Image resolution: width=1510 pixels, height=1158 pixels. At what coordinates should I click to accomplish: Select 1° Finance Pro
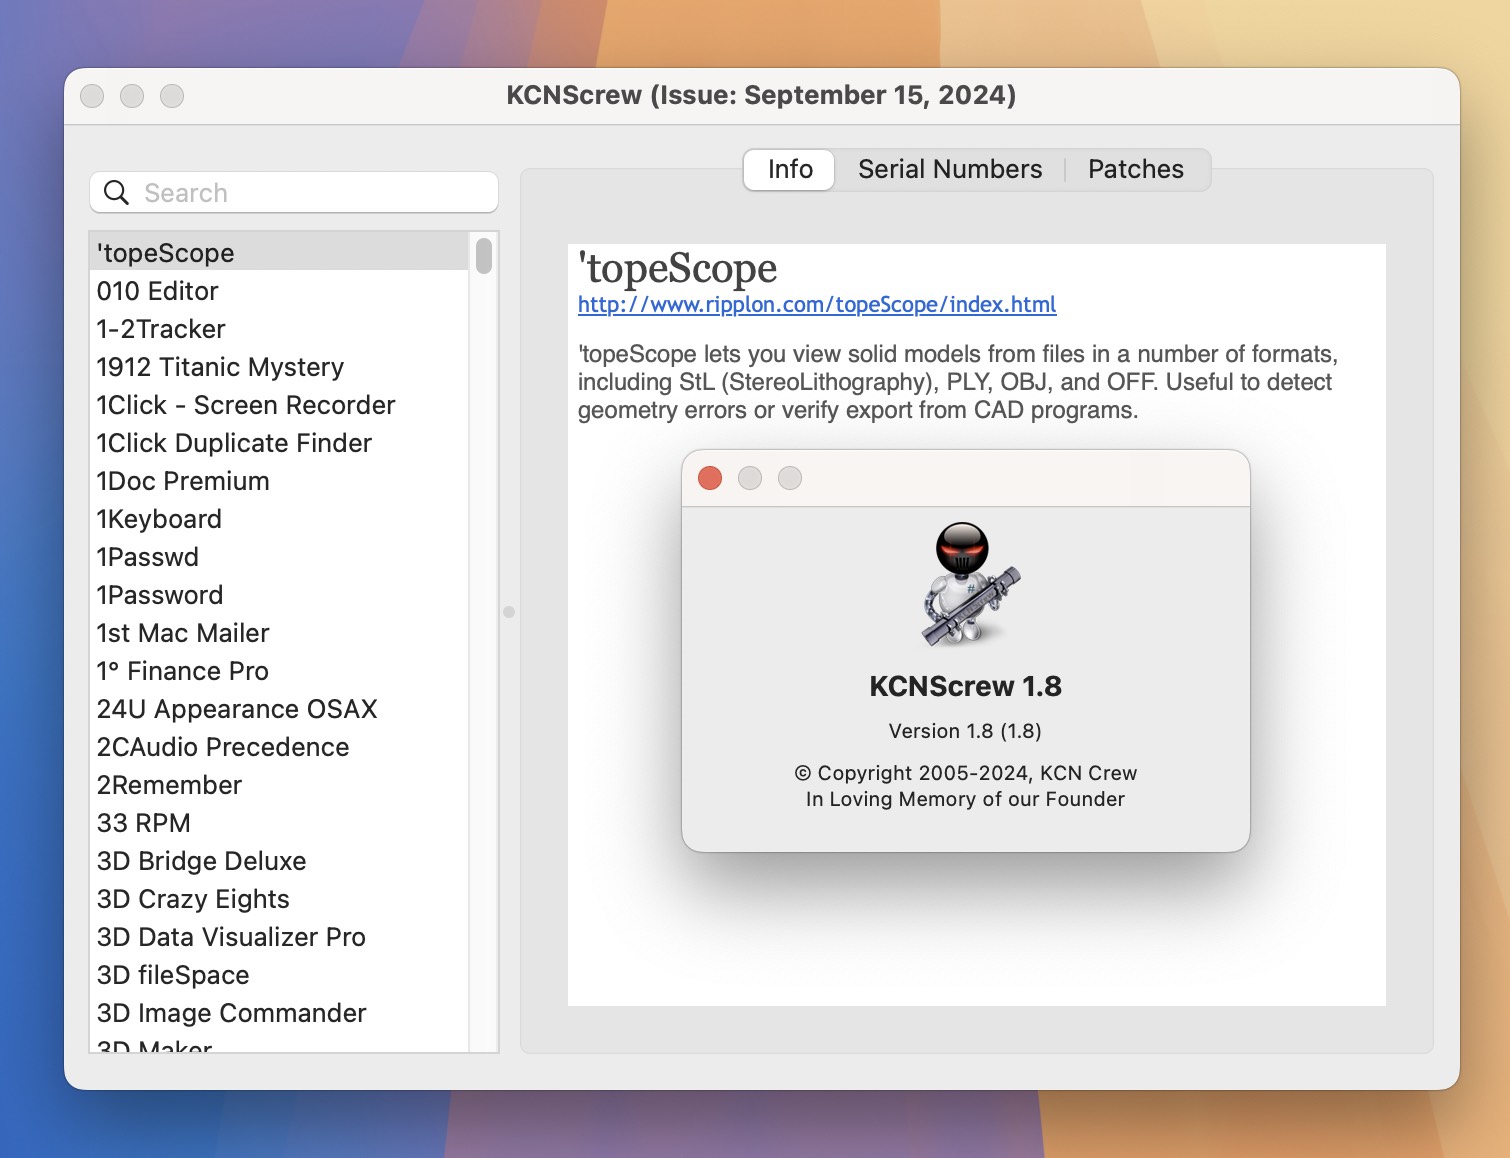279,671
